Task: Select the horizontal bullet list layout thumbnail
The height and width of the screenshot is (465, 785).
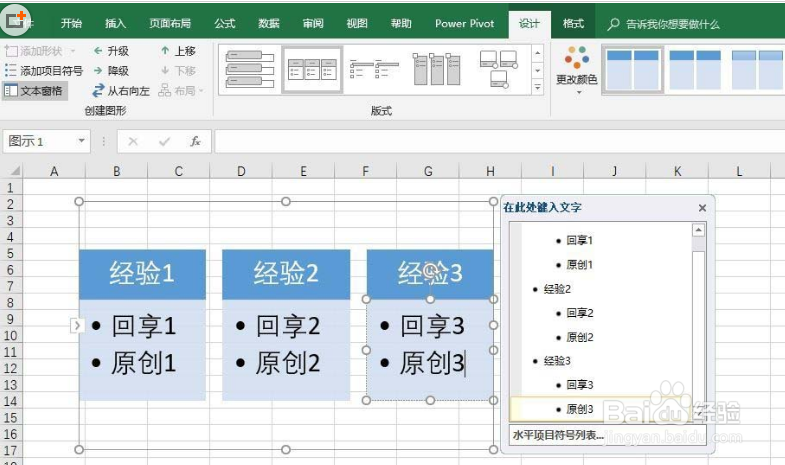Action: tap(312, 70)
